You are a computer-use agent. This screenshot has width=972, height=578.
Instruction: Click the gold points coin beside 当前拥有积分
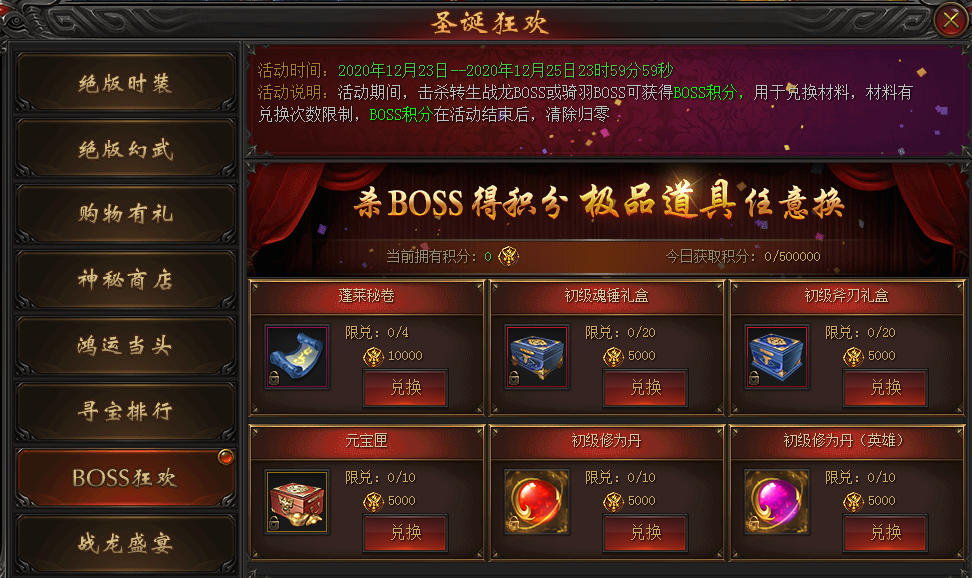coord(508,256)
